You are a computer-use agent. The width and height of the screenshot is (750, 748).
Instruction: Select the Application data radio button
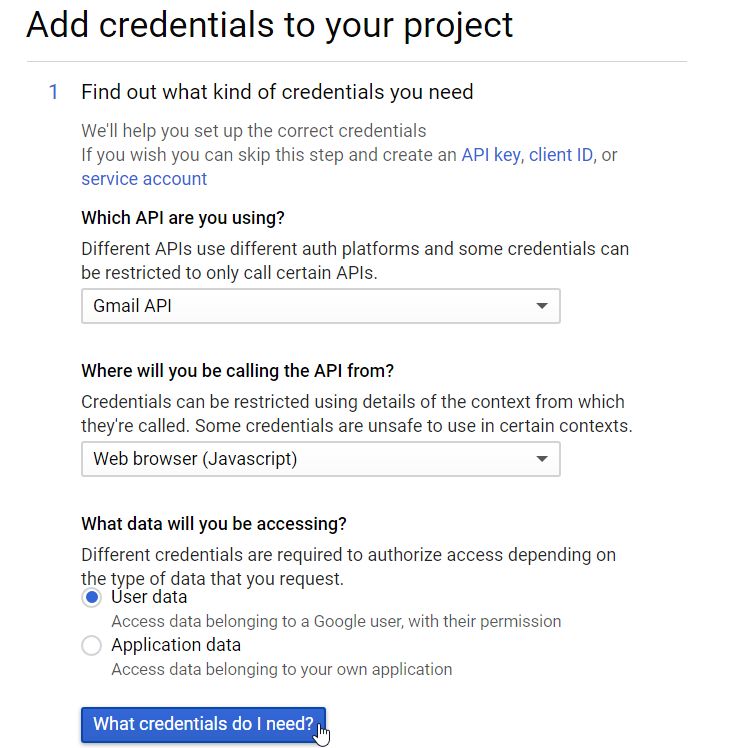pos(91,646)
